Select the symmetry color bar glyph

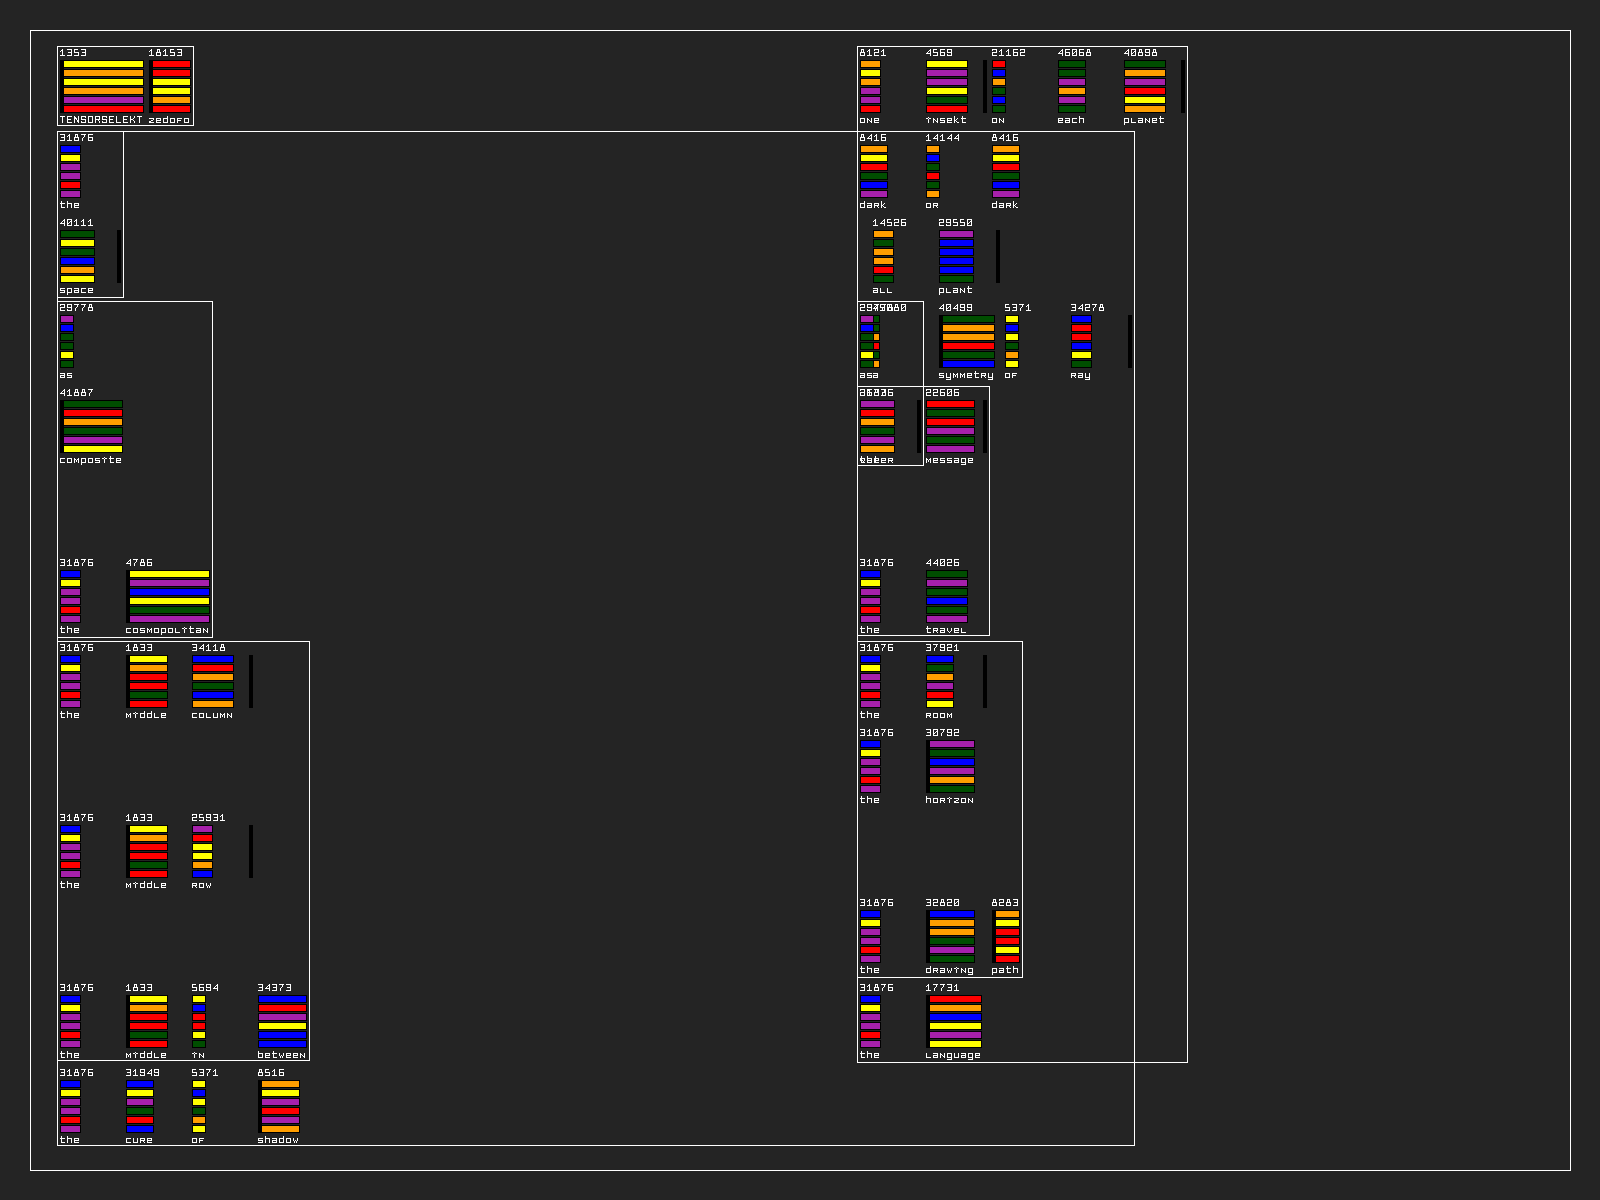tap(968, 341)
